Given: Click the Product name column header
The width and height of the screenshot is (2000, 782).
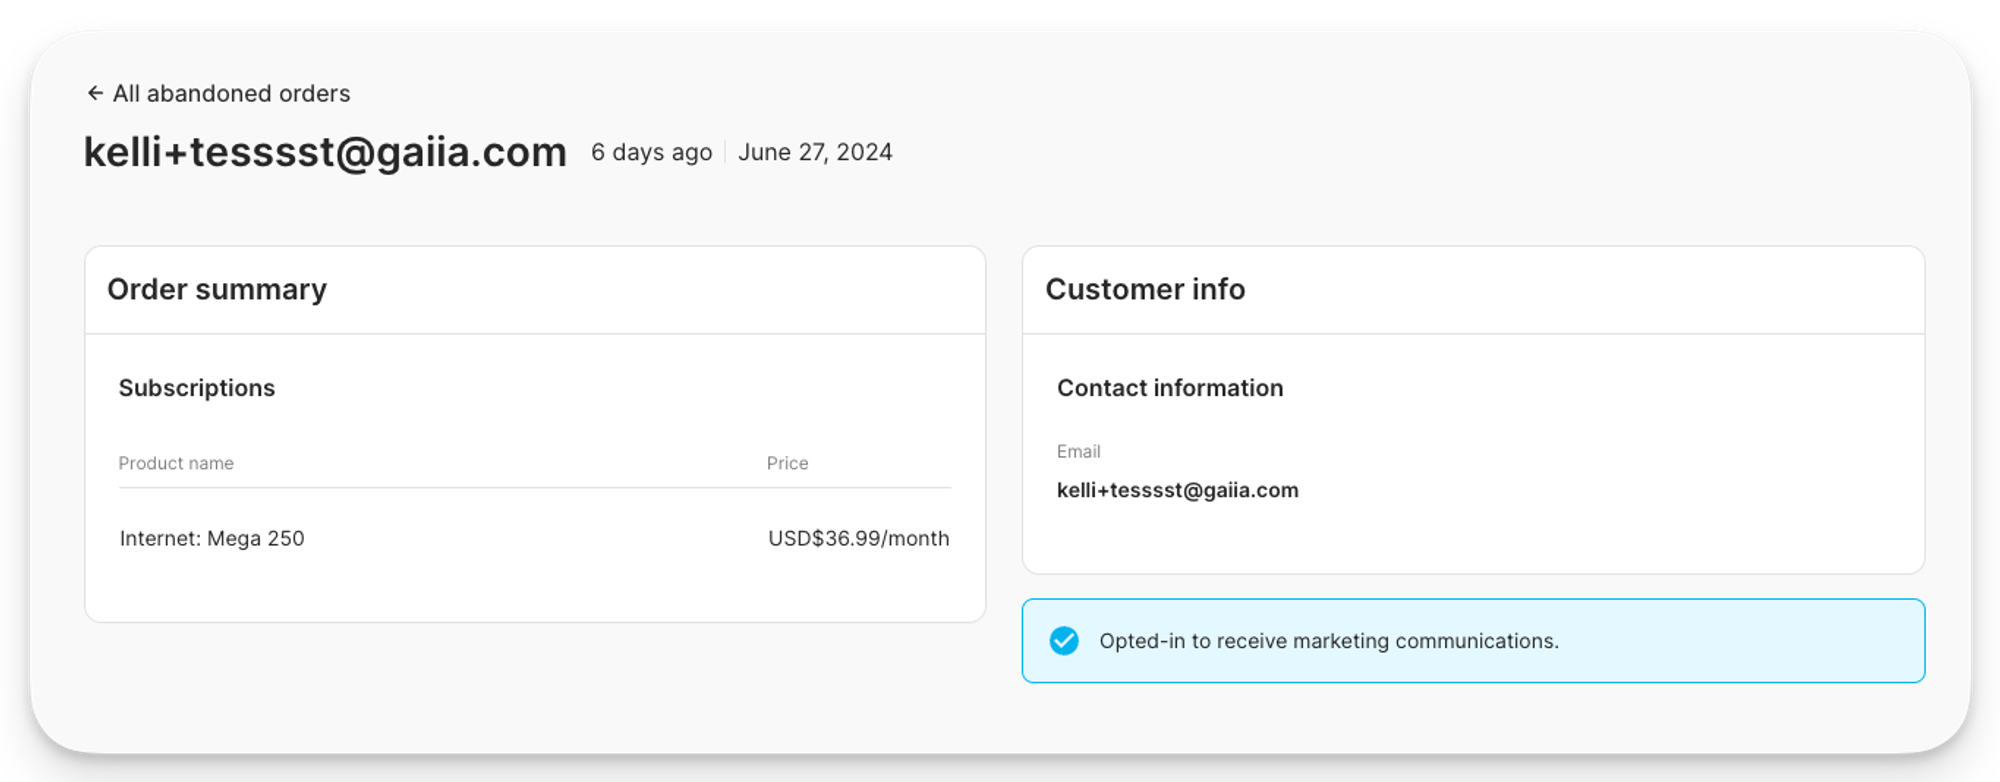Looking at the screenshot, I should 176,463.
